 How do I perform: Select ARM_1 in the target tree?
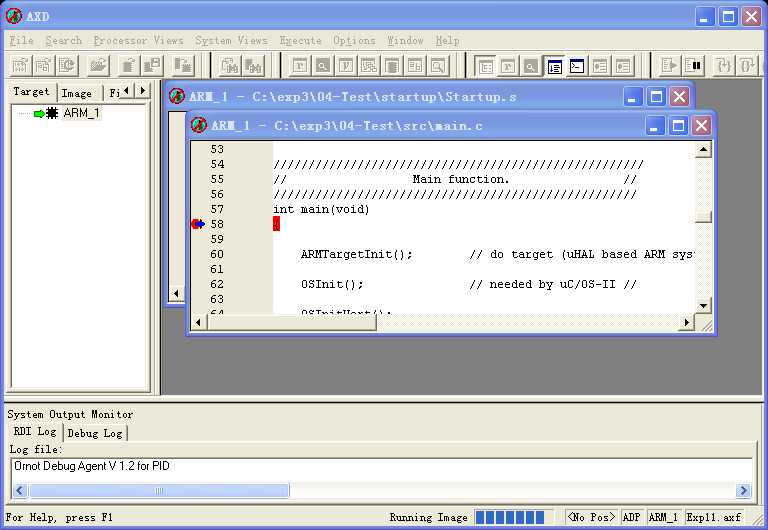point(82,113)
